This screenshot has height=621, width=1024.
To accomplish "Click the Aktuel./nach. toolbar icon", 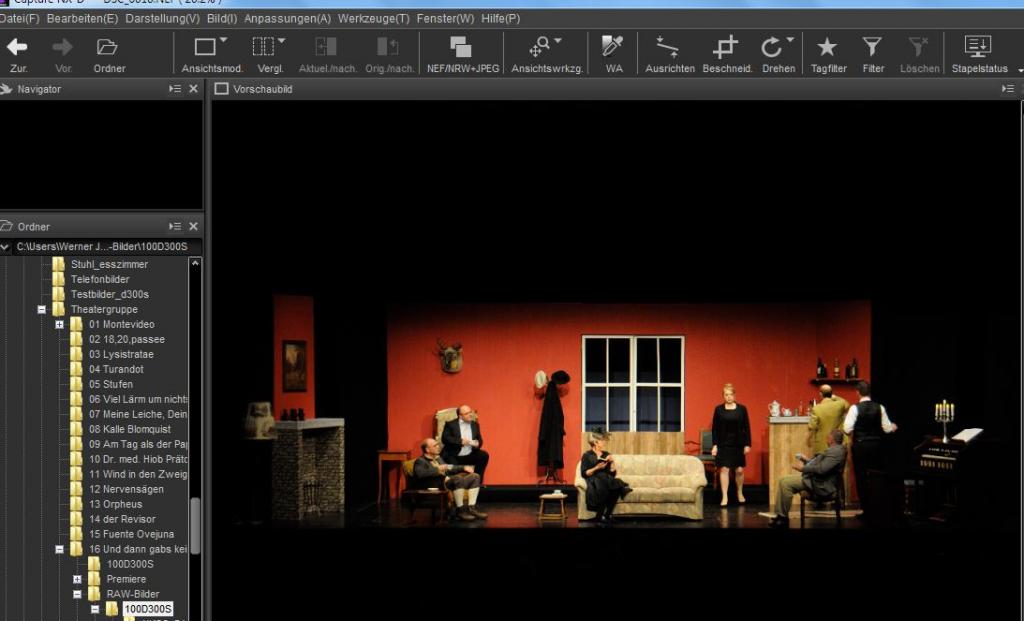I will point(326,47).
